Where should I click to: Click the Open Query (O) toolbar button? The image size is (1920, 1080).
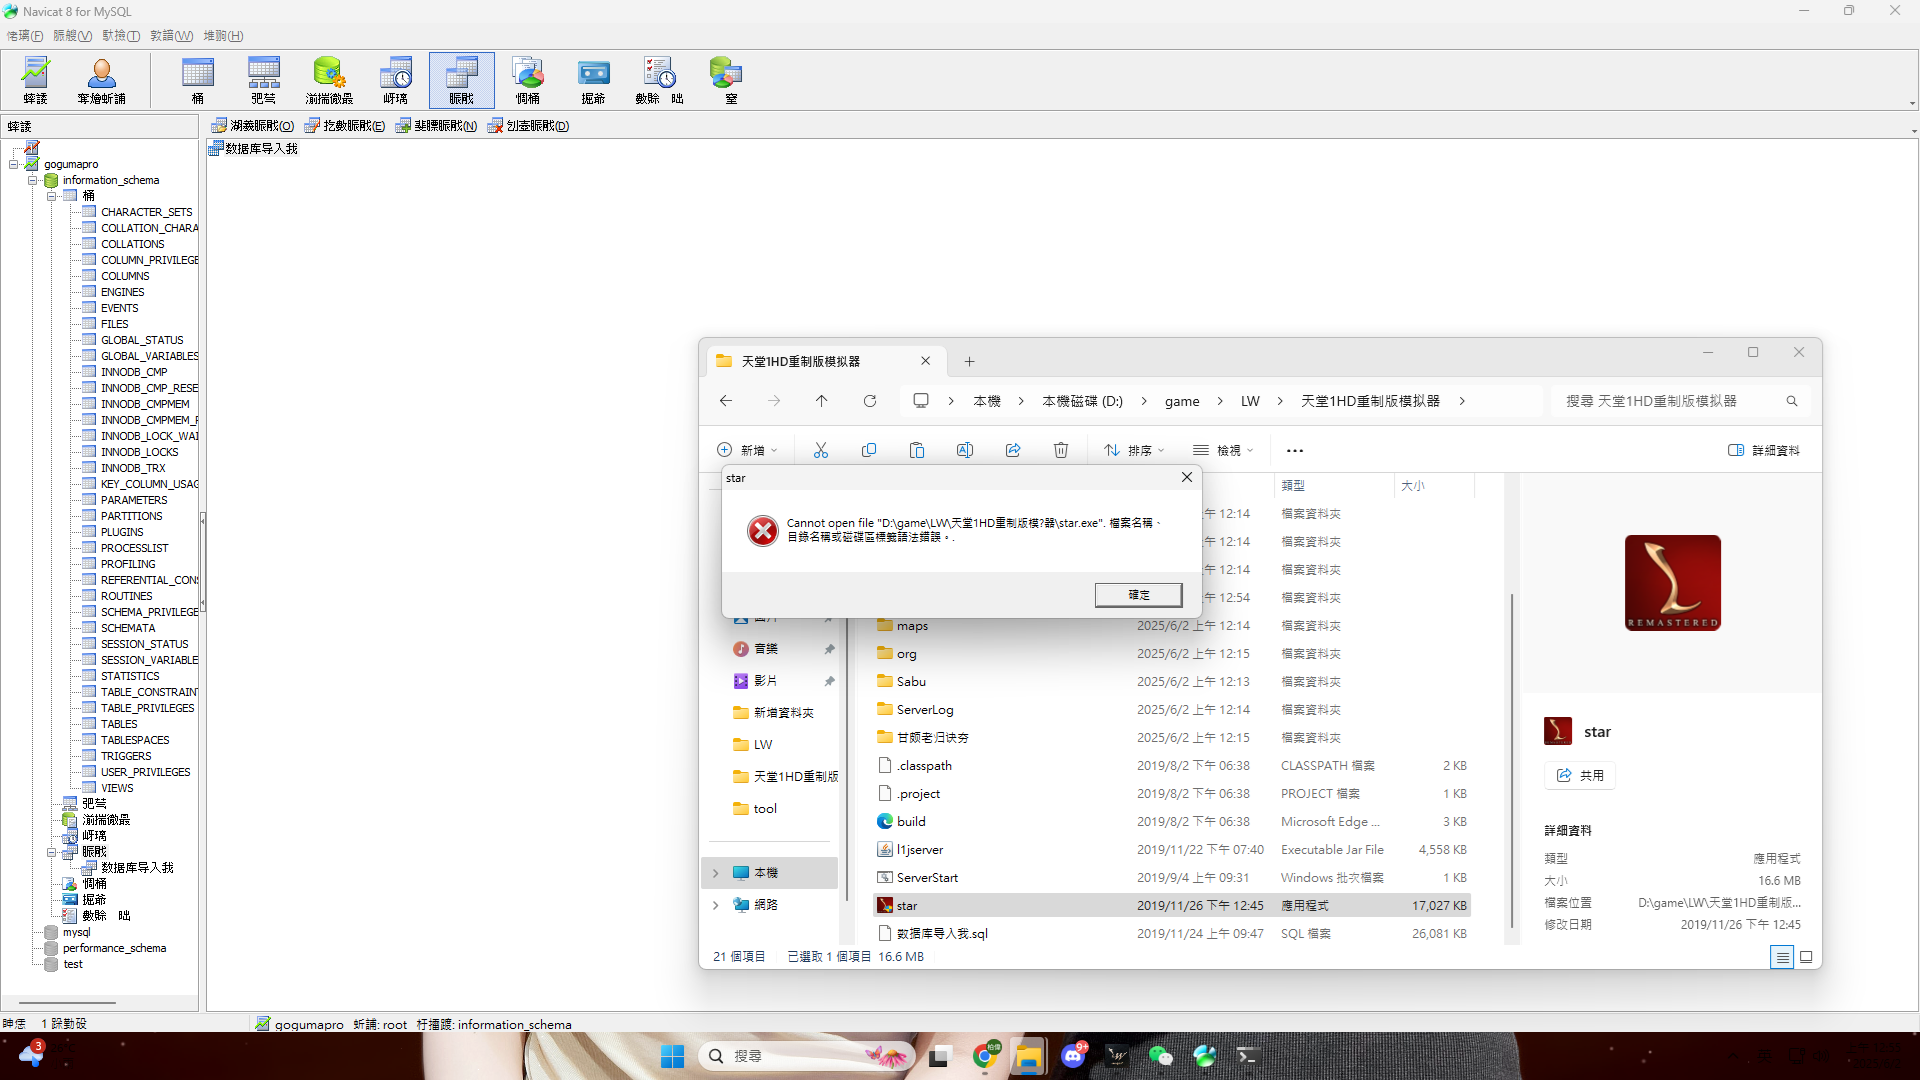point(253,126)
